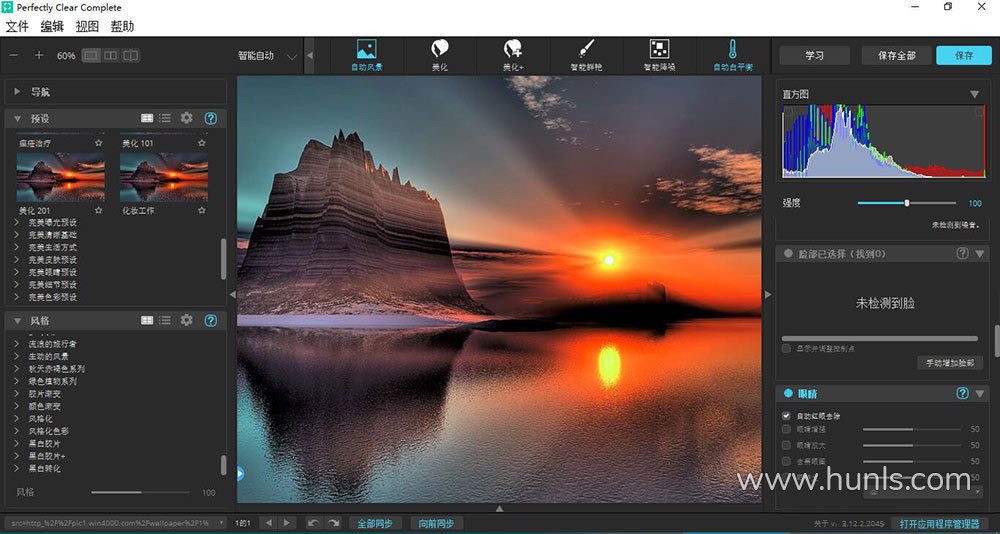
Task: Click the 打开应用程序管理器 button
Action: point(939,524)
